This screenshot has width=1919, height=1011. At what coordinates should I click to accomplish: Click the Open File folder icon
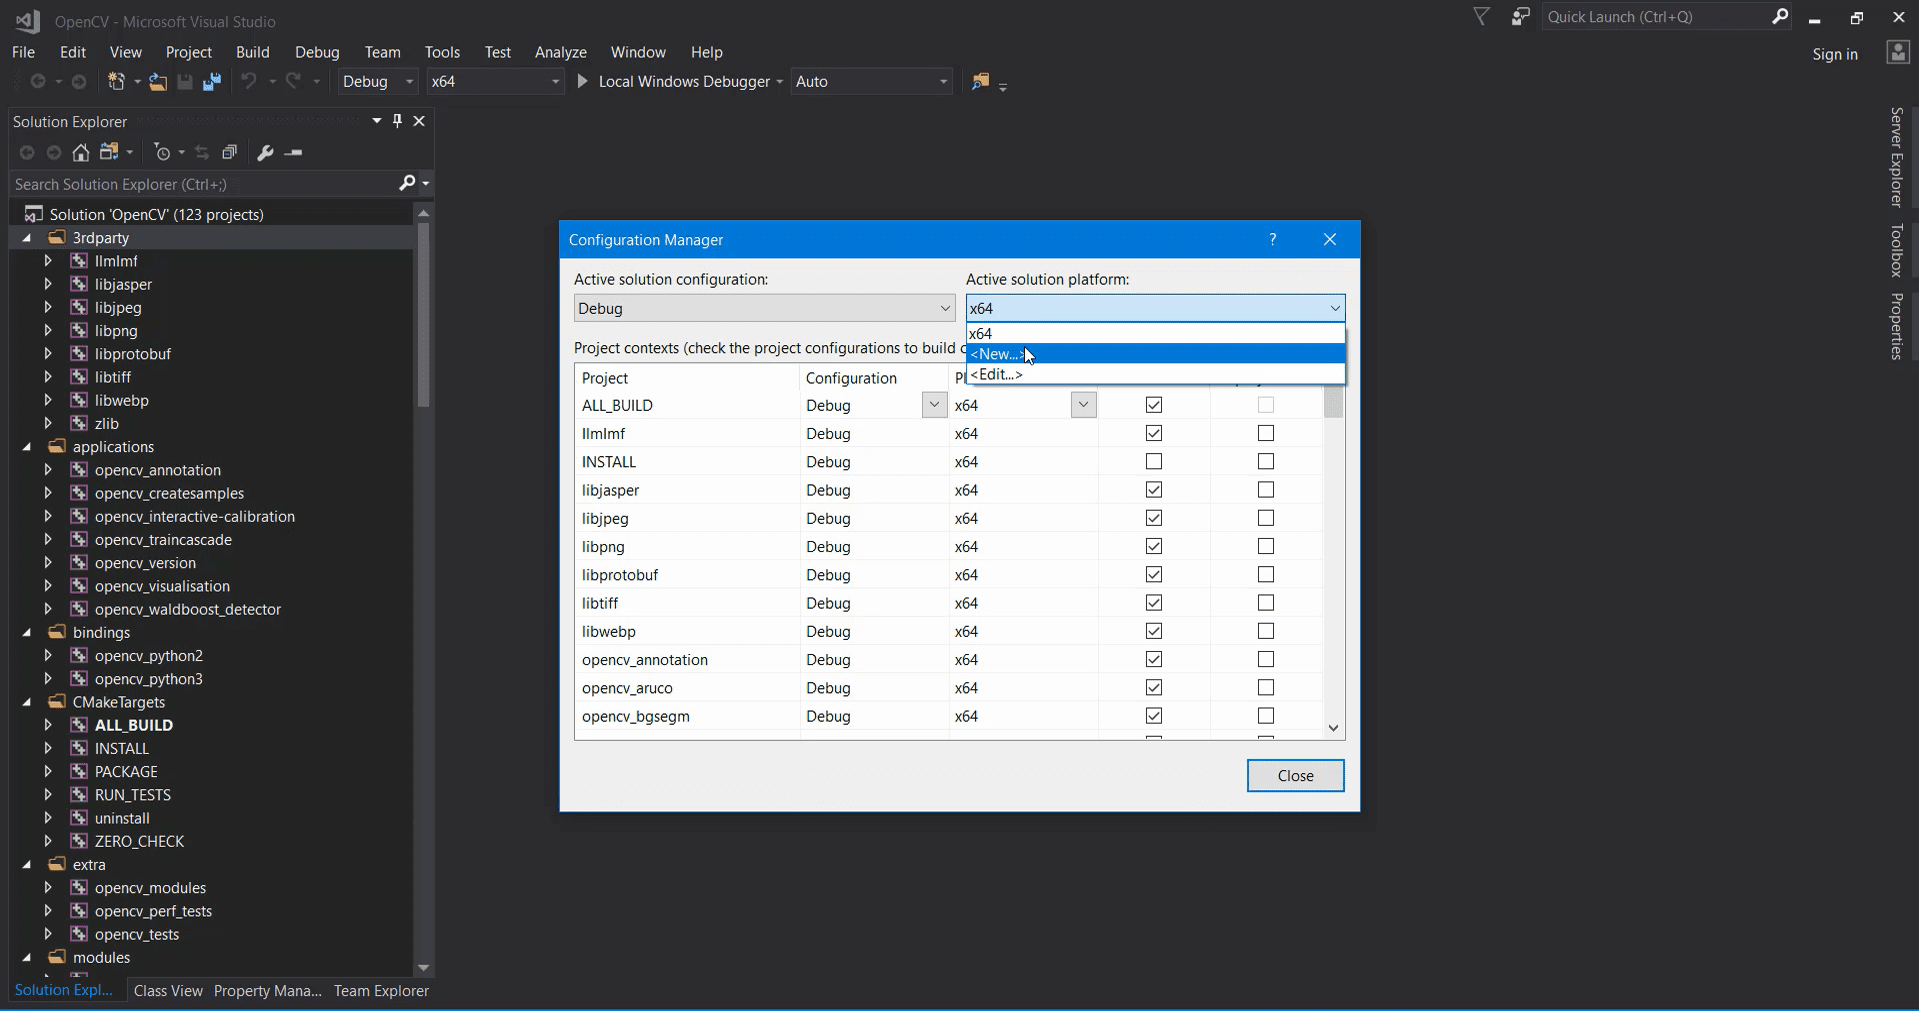click(x=158, y=82)
